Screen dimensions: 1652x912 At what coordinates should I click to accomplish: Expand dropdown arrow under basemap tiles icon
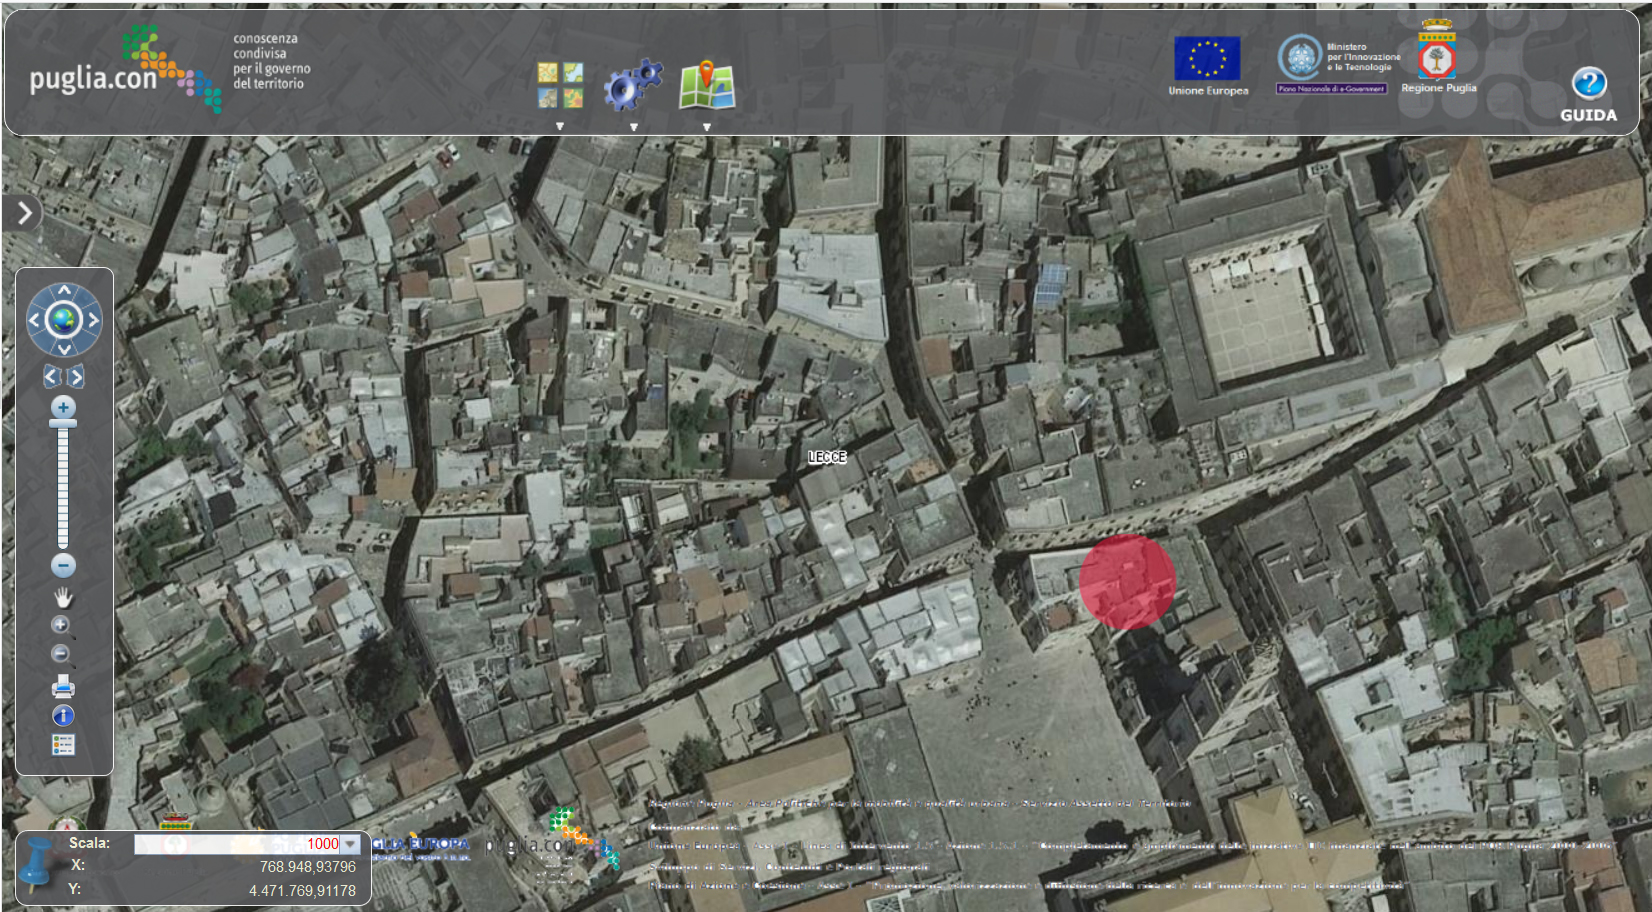560,127
